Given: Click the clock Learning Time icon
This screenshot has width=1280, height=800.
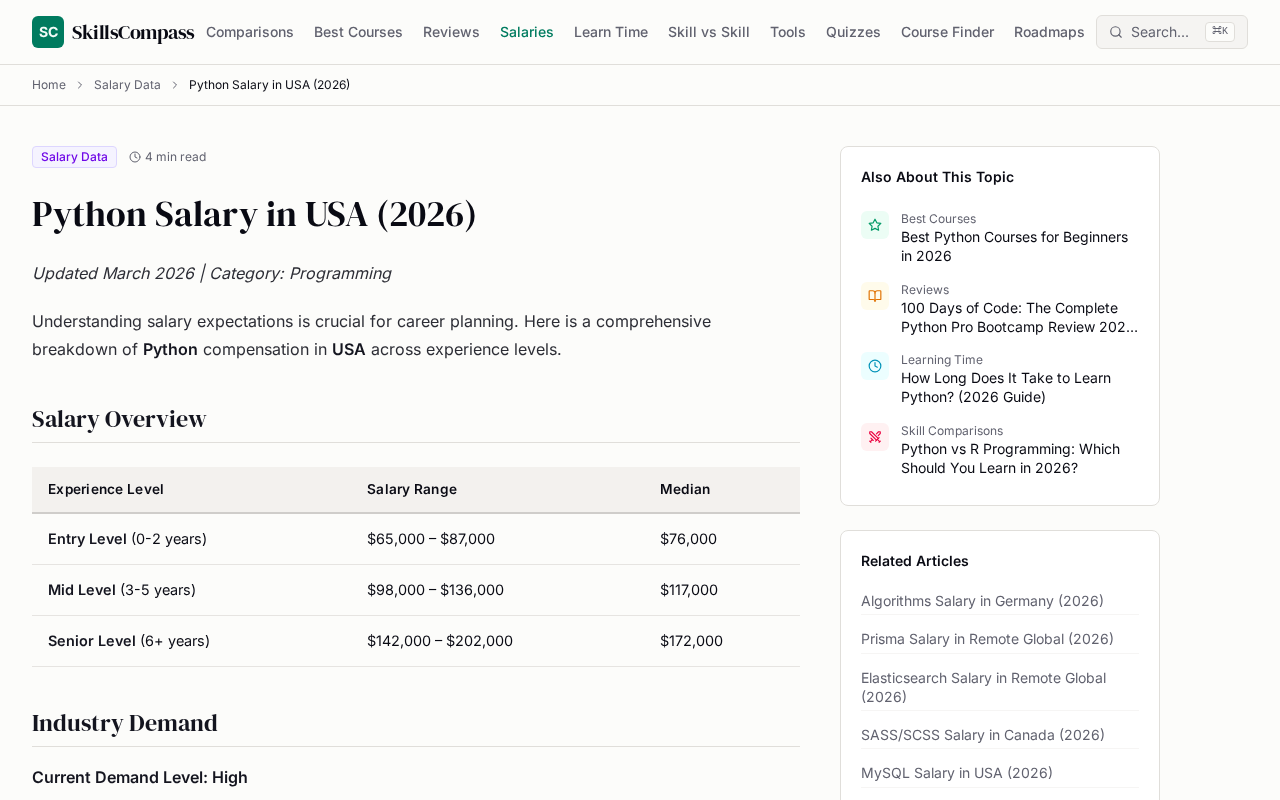Looking at the screenshot, I should (875, 366).
